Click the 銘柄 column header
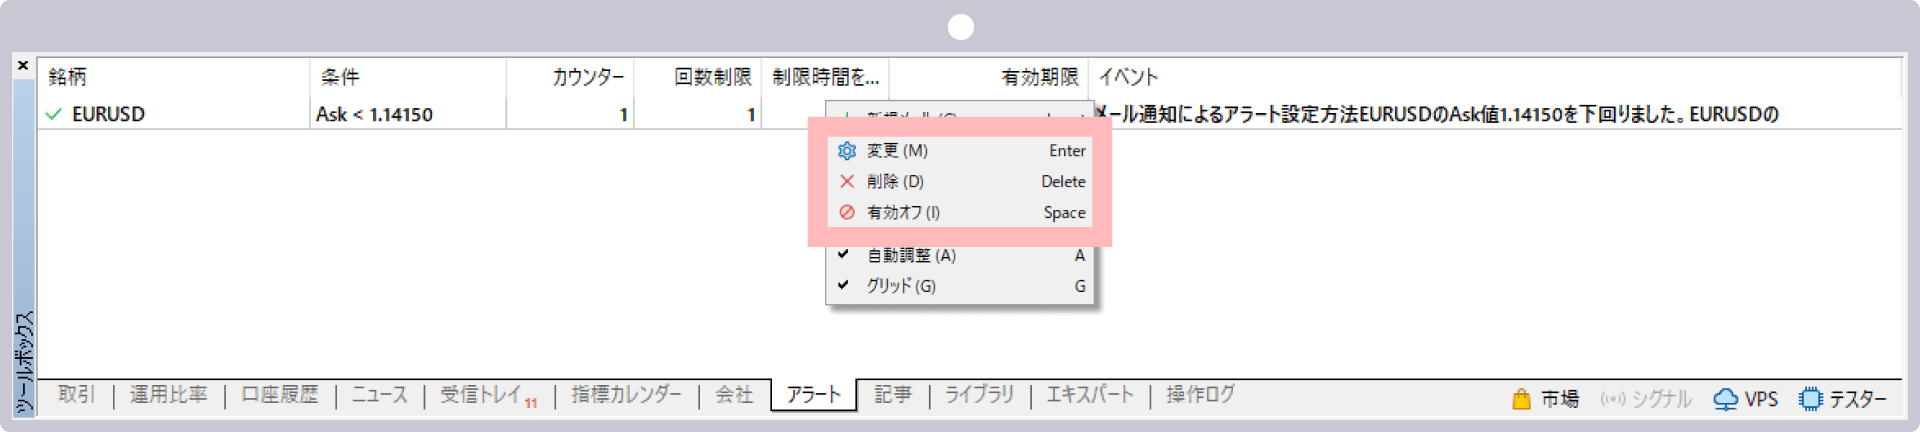Screen dimensions: 1920x432 (x=68, y=77)
